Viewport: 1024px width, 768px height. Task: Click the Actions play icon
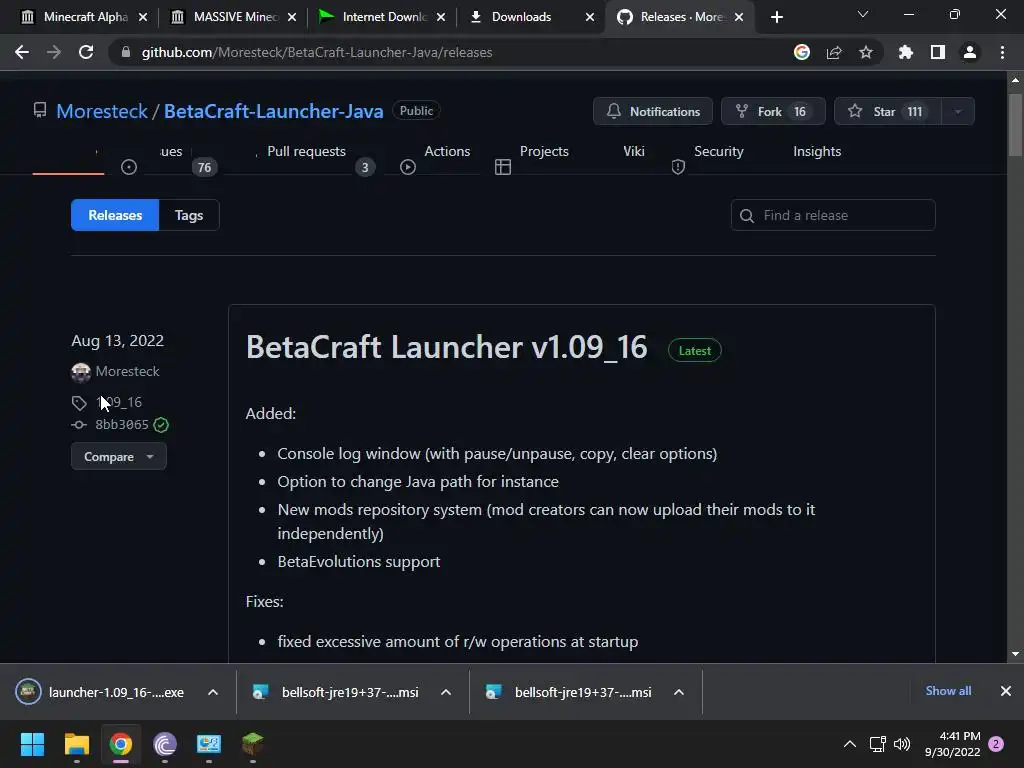click(x=408, y=167)
